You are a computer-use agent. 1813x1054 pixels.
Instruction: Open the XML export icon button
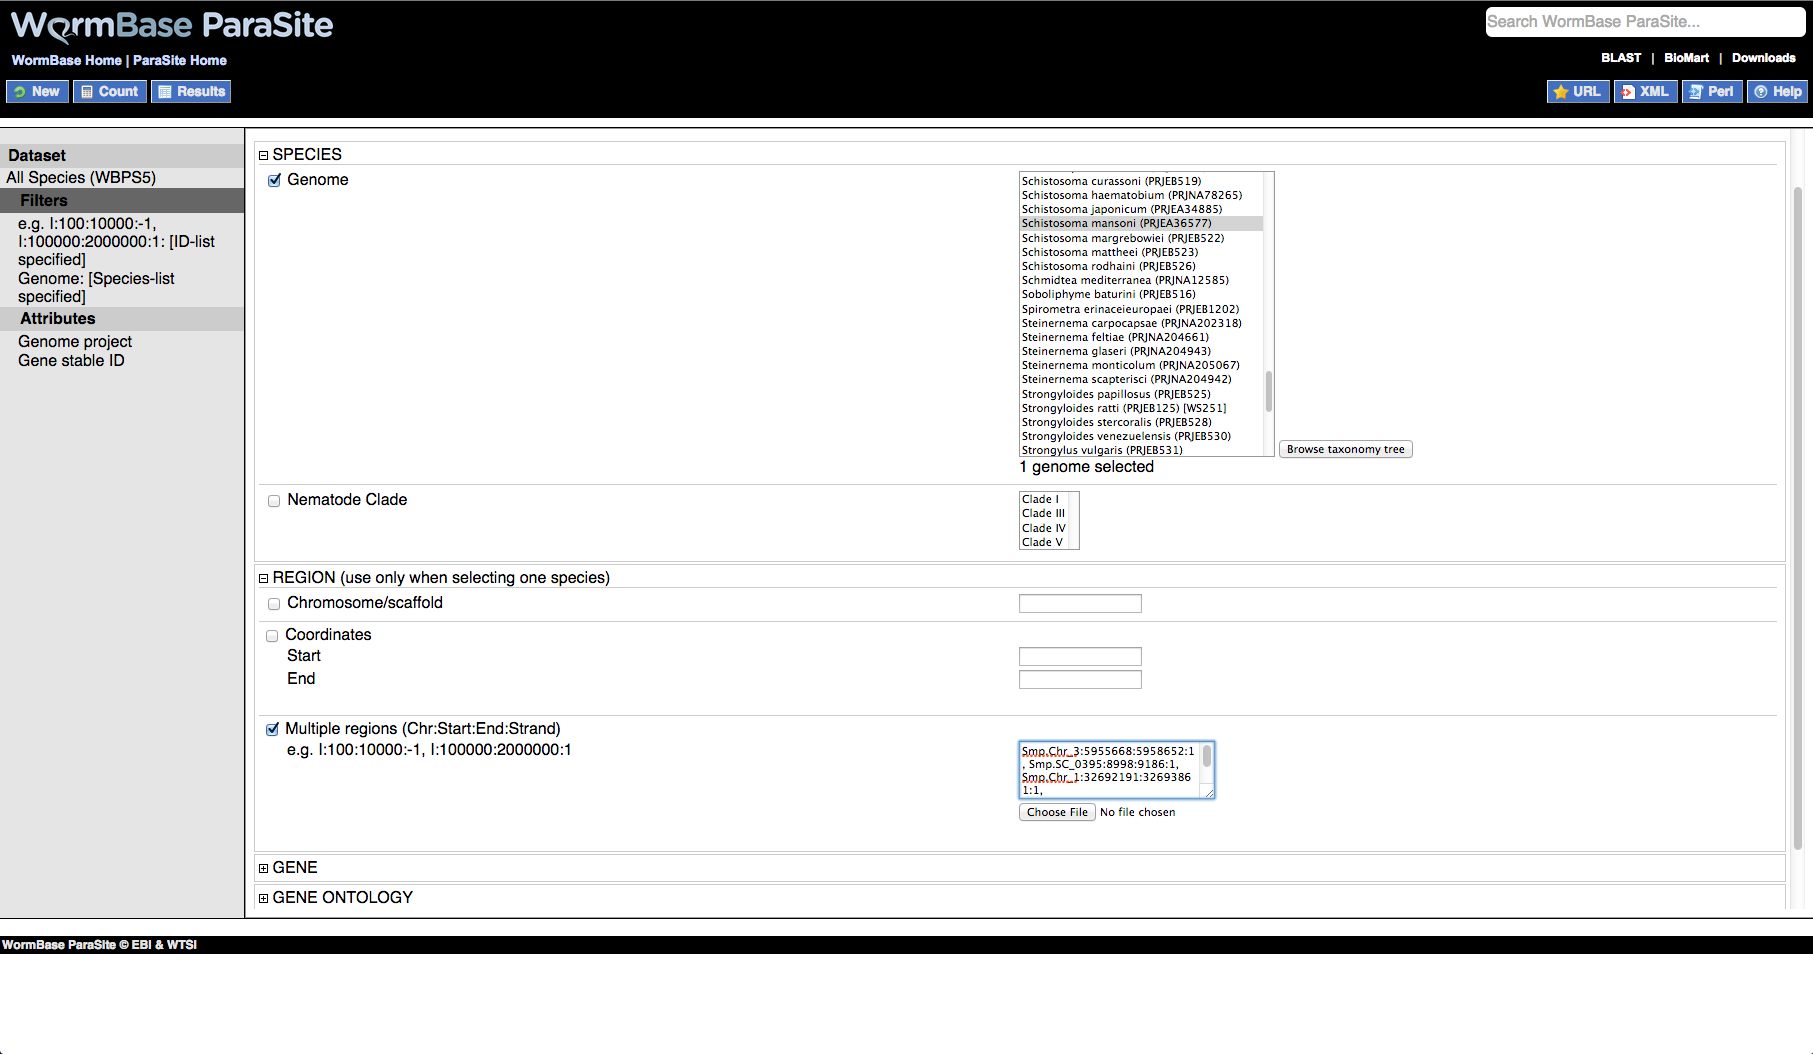[x=1645, y=92]
